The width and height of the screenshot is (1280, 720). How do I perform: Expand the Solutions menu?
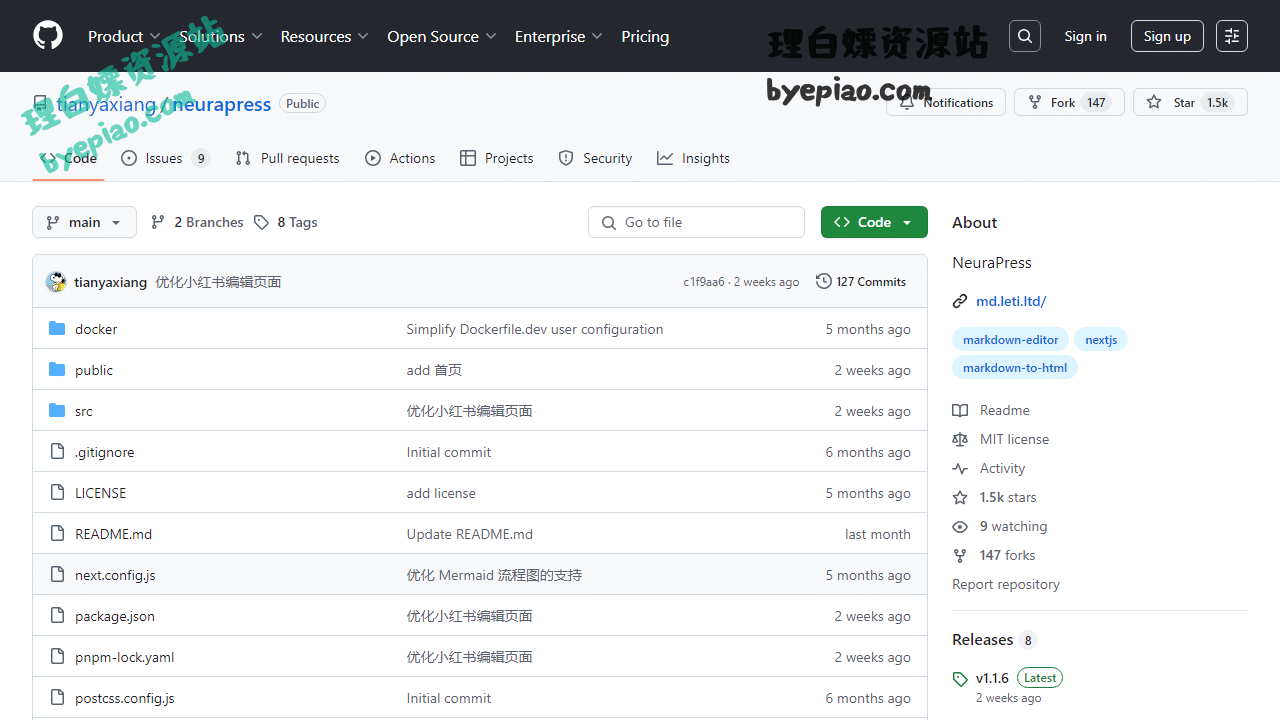click(x=221, y=36)
